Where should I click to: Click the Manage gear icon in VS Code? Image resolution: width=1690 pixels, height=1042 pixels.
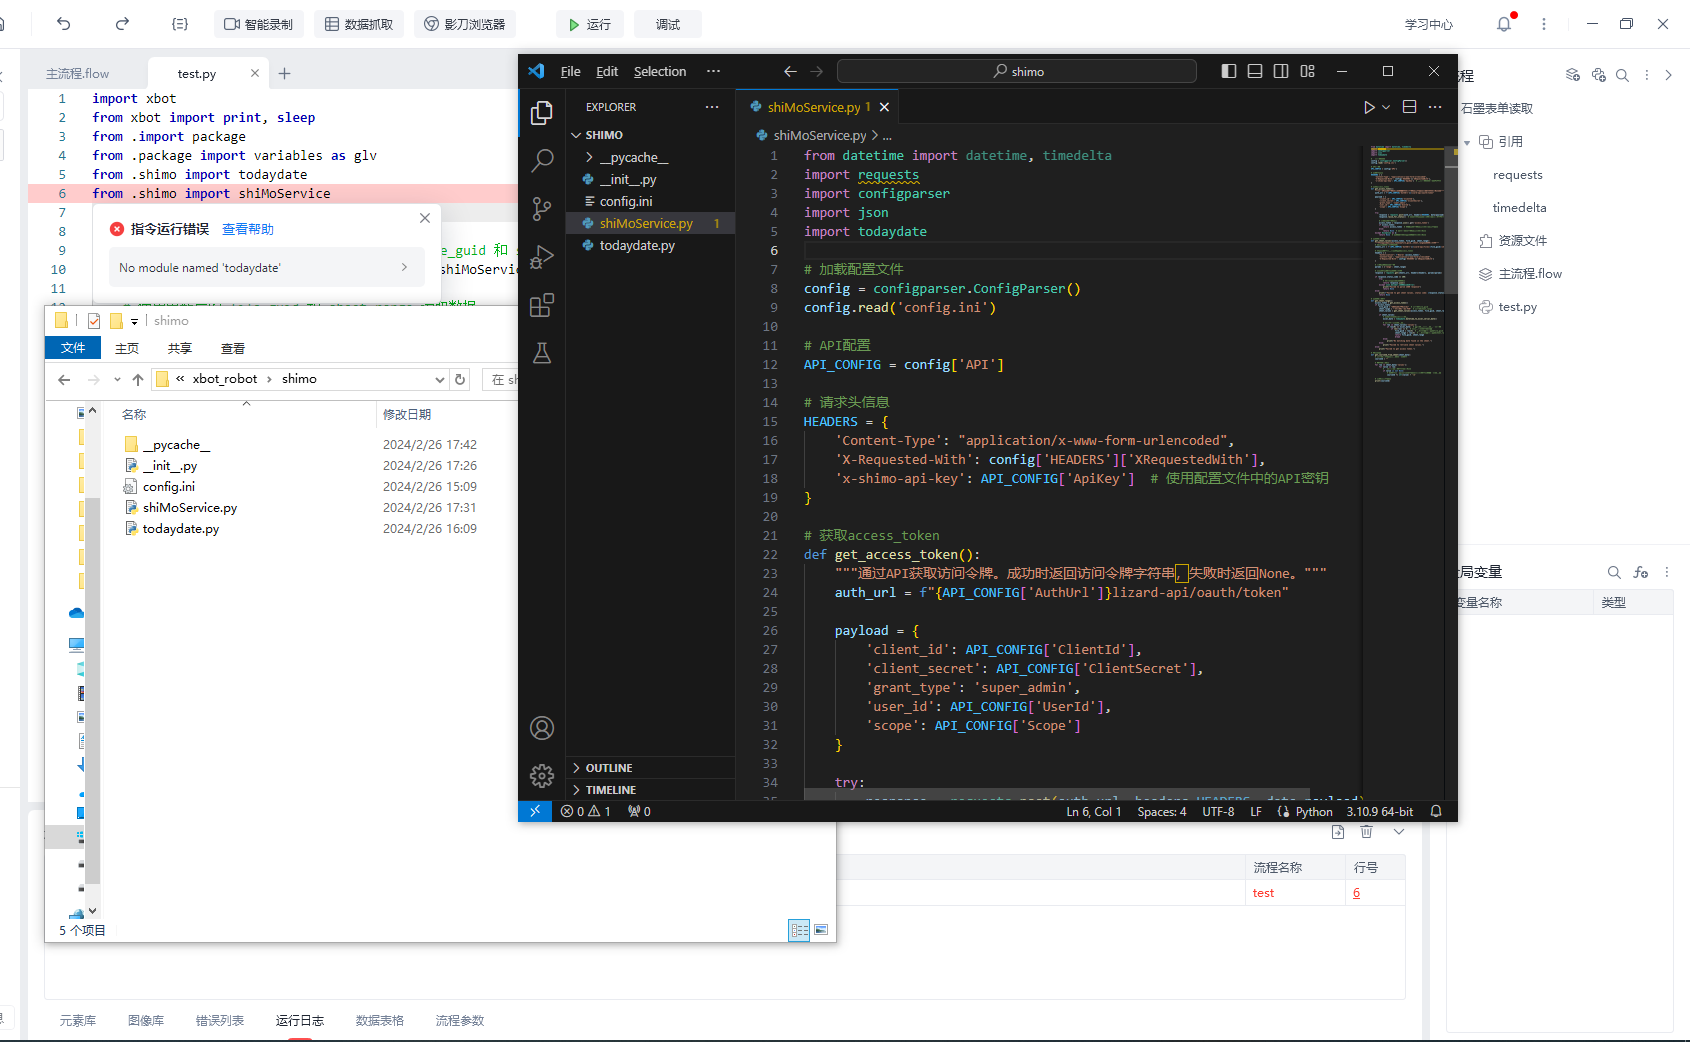click(x=542, y=775)
